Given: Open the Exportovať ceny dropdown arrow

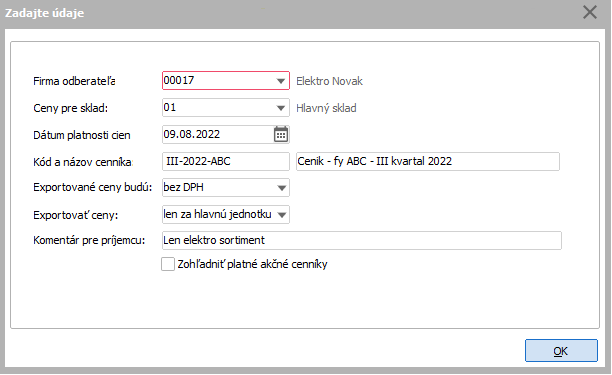Looking at the screenshot, I should pyautogui.click(x=281, y=215).
